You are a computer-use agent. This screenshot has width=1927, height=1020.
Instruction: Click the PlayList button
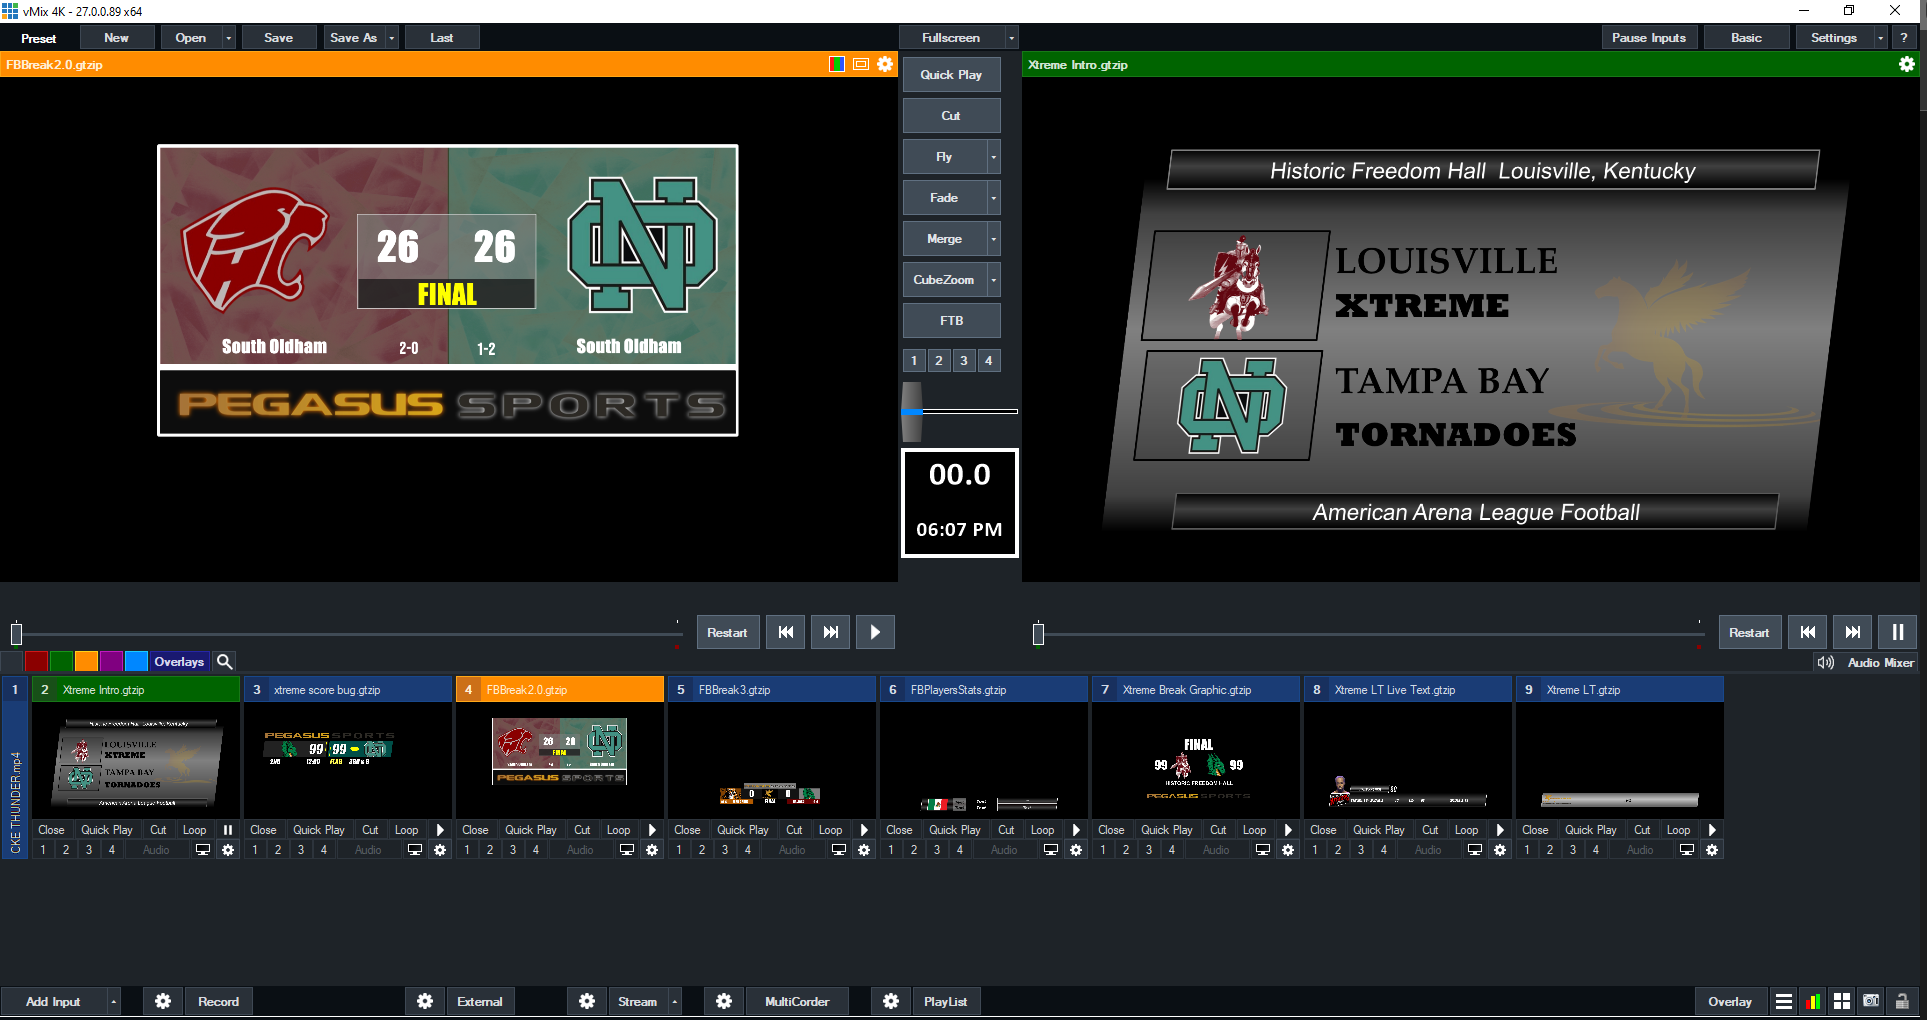pos(945,1001)
